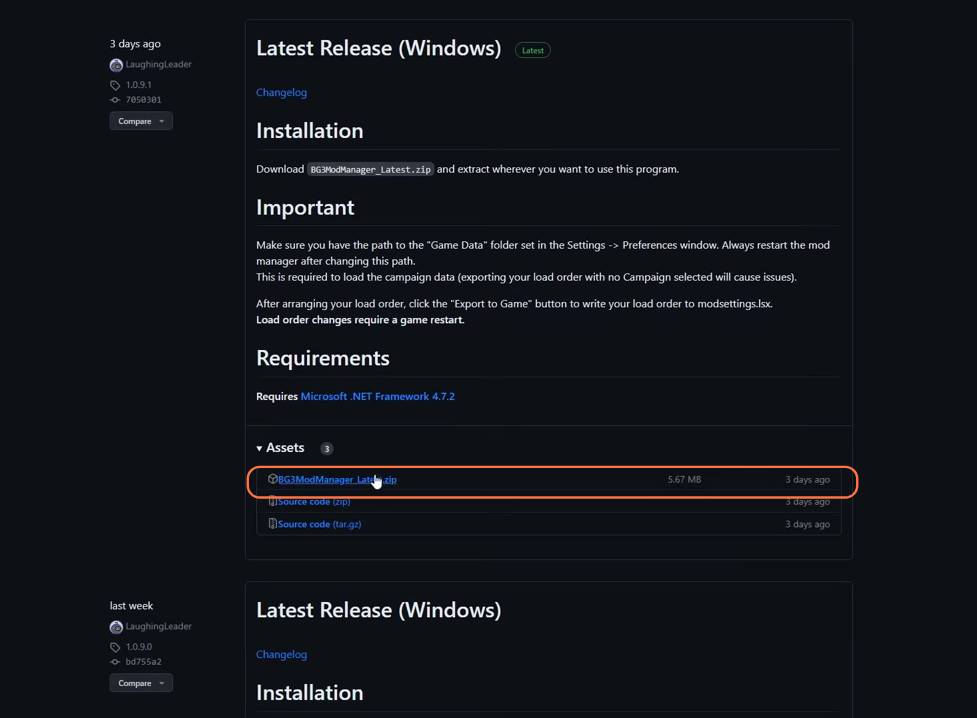This screenshot has width=977, height=718.
Task: Open the Compare dropdown for release 1.0.9.0
Action: (141, 683)
